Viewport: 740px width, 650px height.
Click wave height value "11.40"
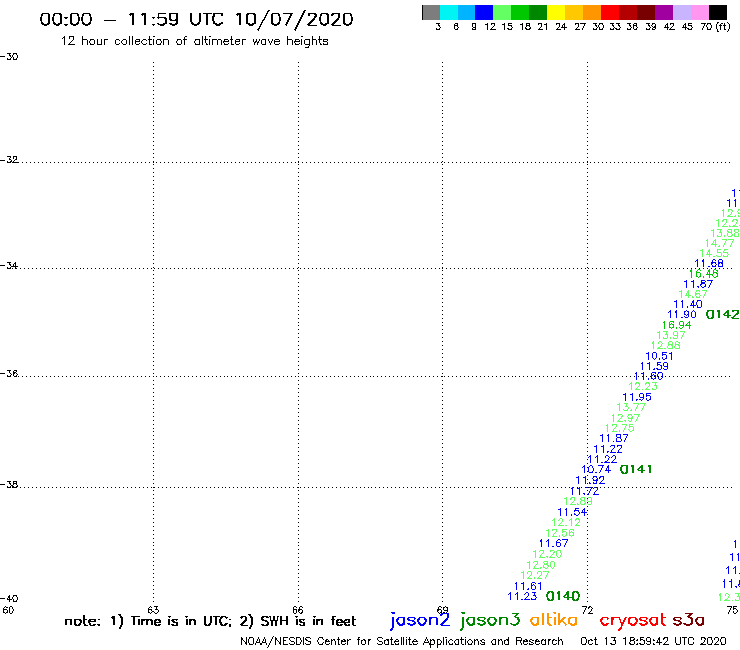coord(688,304)
